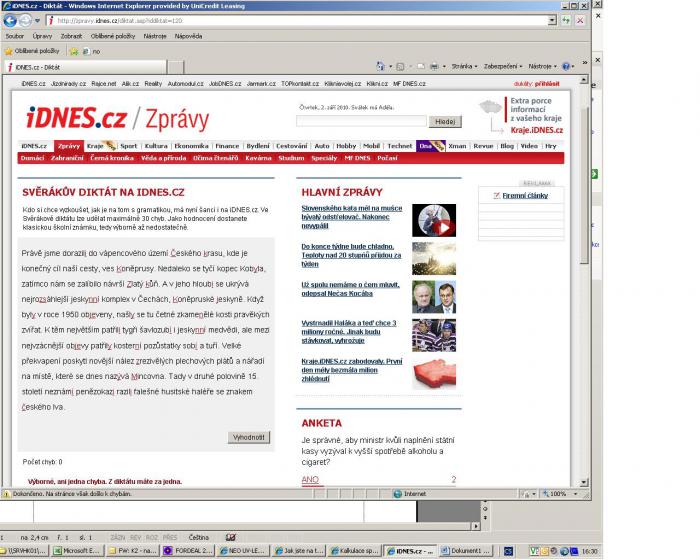The image size is (700, 560).
Task: Click the help question mark icon
Action: click(566, 67)
